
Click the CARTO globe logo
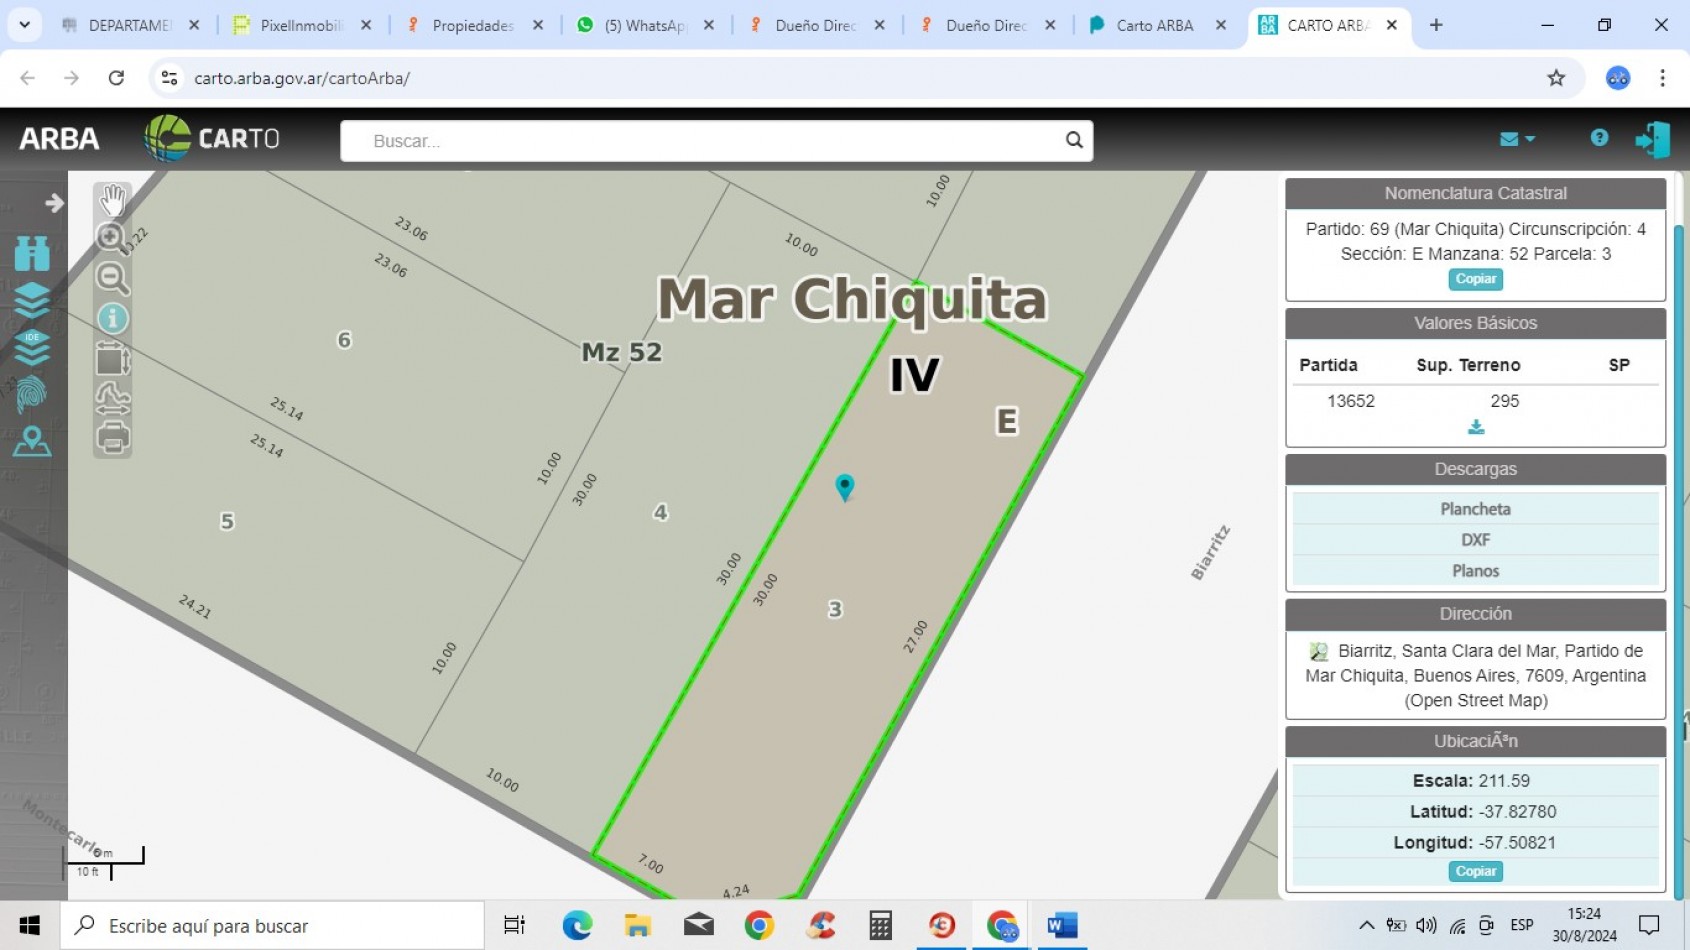212,138
